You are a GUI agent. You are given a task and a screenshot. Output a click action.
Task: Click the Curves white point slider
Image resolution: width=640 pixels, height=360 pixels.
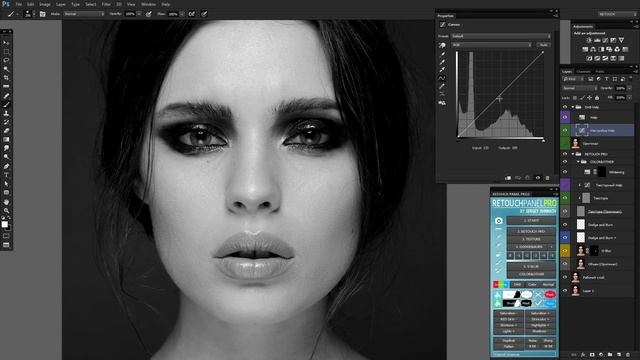click(543, 140)
